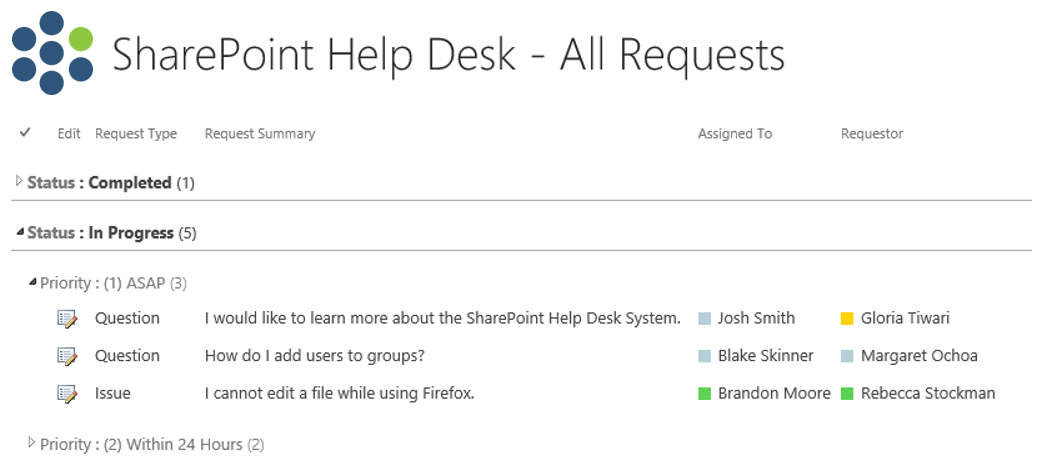The height and width of the screenshot is (461, 1038).
Task: Expand the Status Completed group
Action: pos(19,181)
